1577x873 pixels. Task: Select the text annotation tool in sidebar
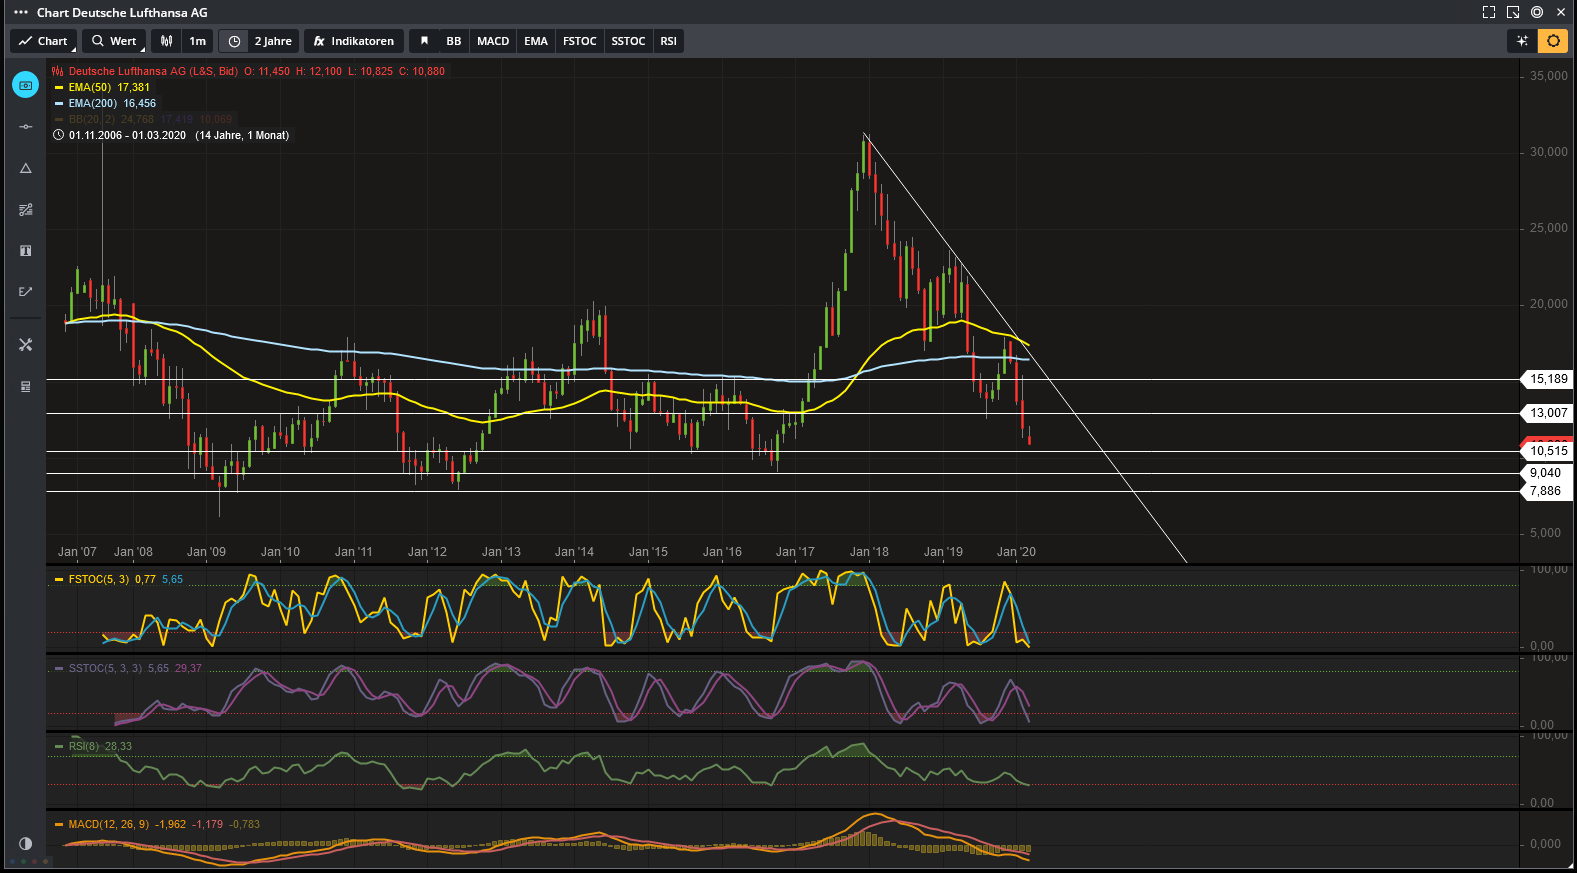(26, 251)
